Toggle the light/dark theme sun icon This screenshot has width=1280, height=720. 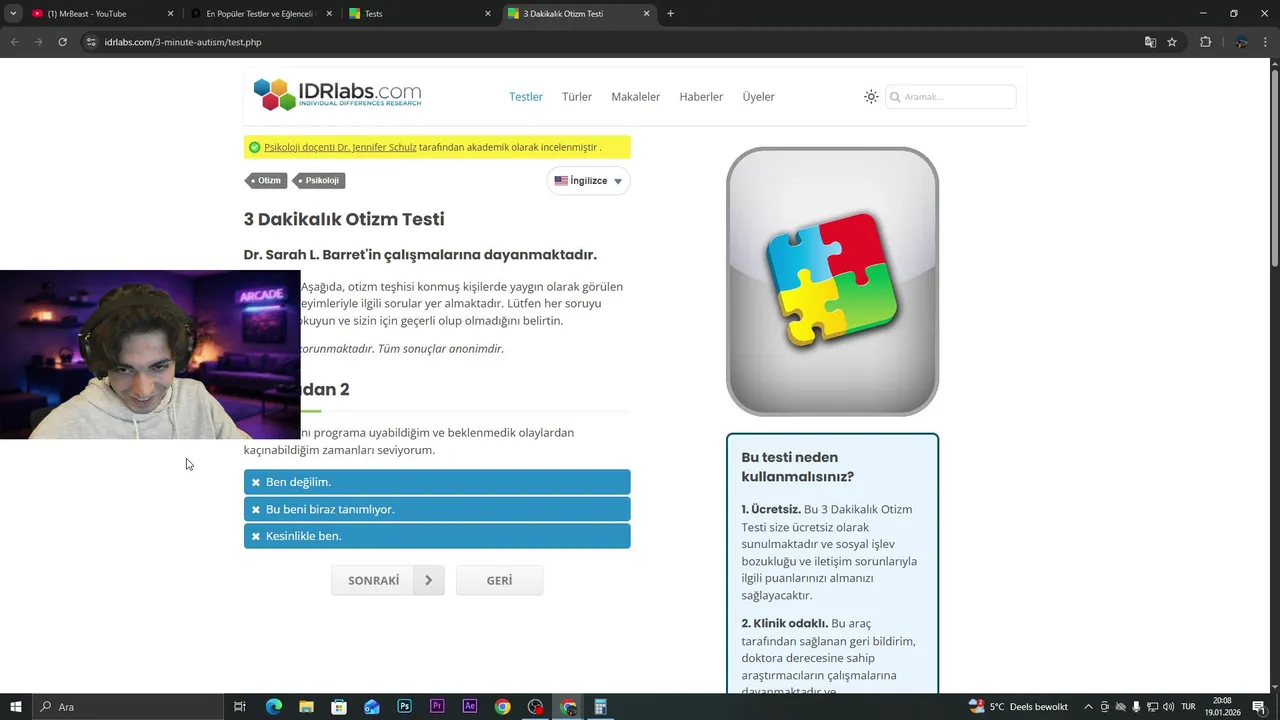click(x=871, y=97)
